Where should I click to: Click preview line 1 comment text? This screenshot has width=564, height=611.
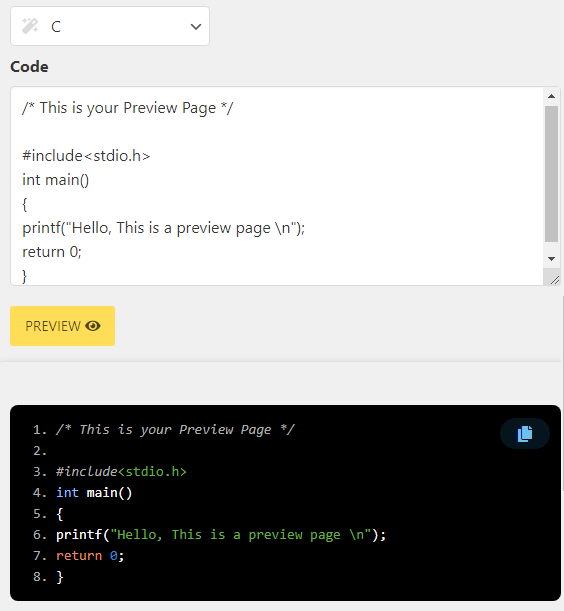click(175, 429)
